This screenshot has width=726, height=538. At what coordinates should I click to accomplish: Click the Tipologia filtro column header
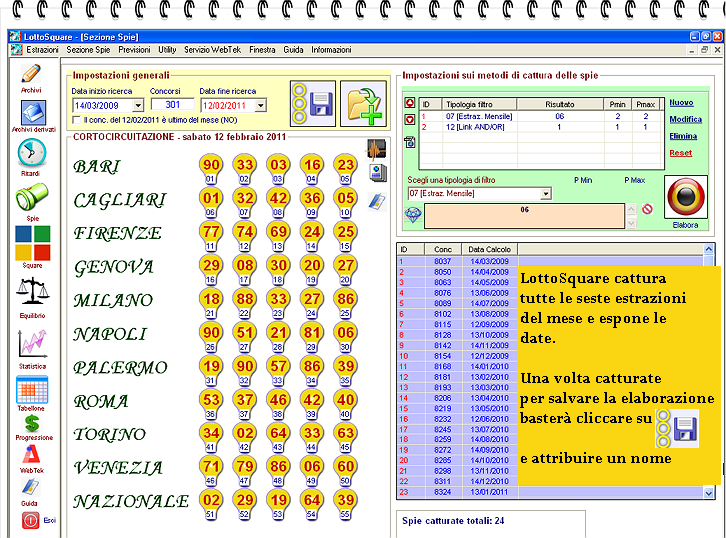479,104
